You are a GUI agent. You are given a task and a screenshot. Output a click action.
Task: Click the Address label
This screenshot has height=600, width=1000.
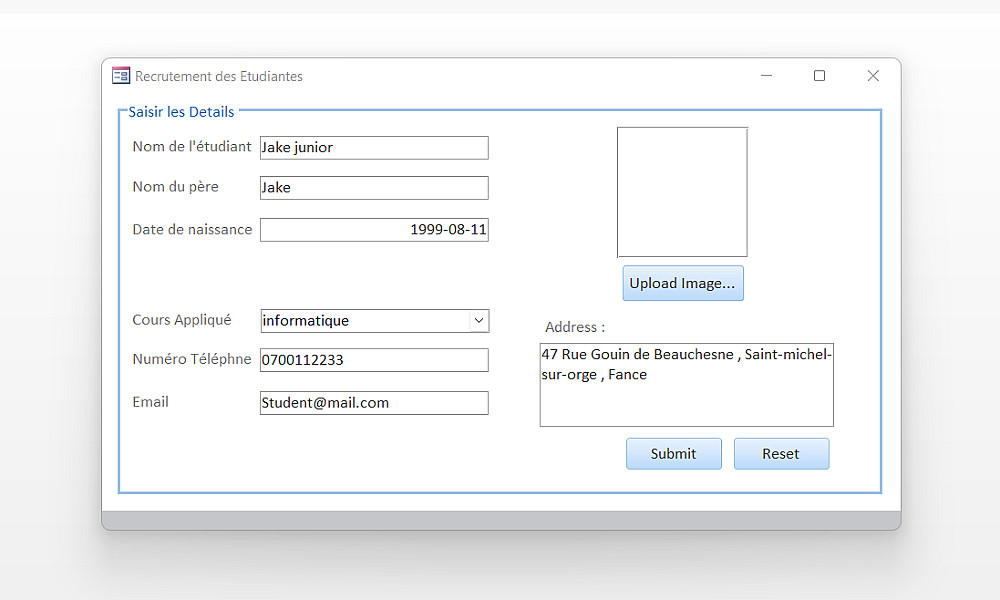coord(575,327)
